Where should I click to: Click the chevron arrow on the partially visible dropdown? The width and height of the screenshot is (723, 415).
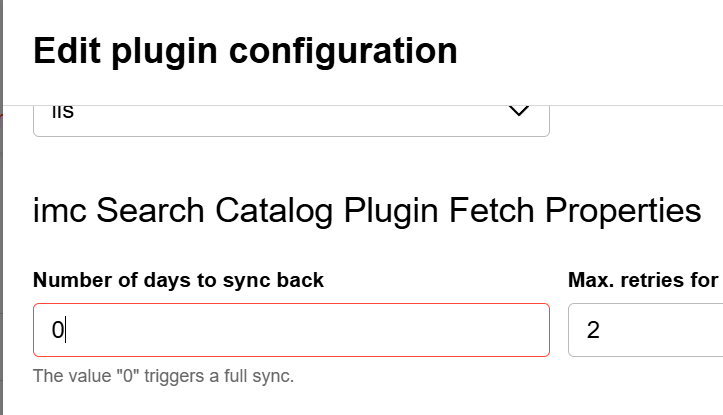click(x=518, y=112)
